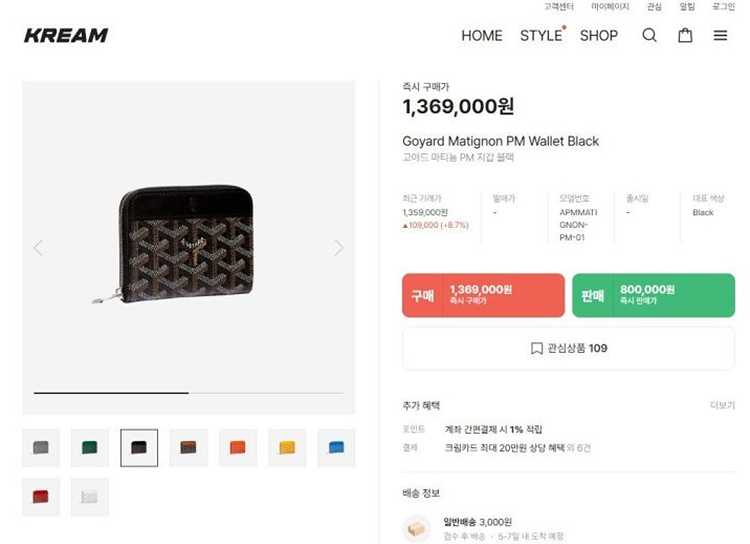
Task: Select the green wallet color thumbnail
Action: tap(90, 447)
